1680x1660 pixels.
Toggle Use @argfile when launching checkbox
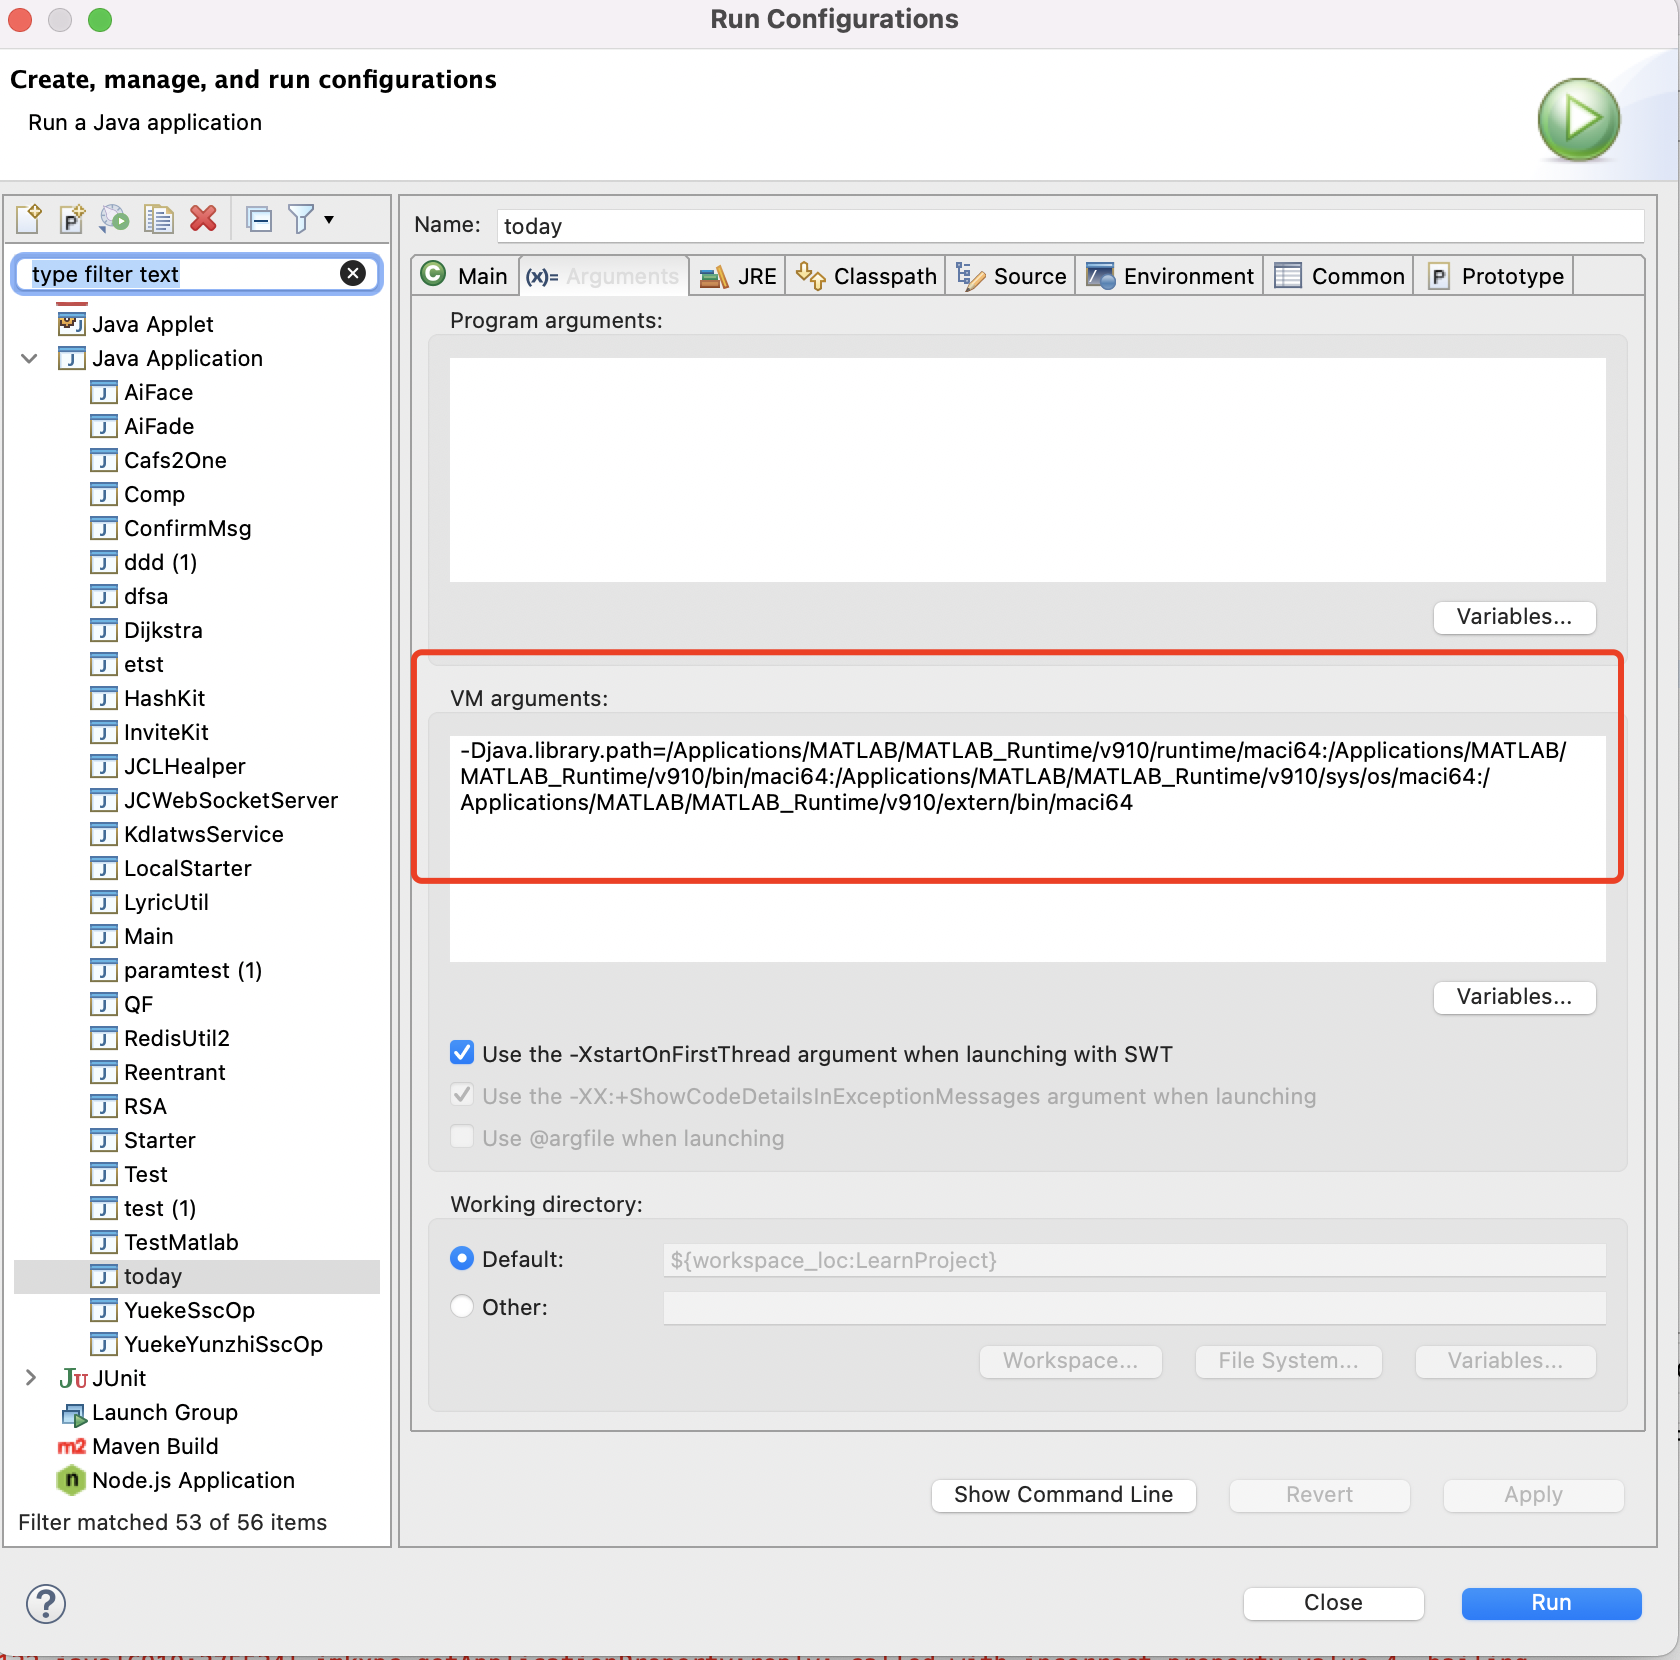click(462, 1137)
